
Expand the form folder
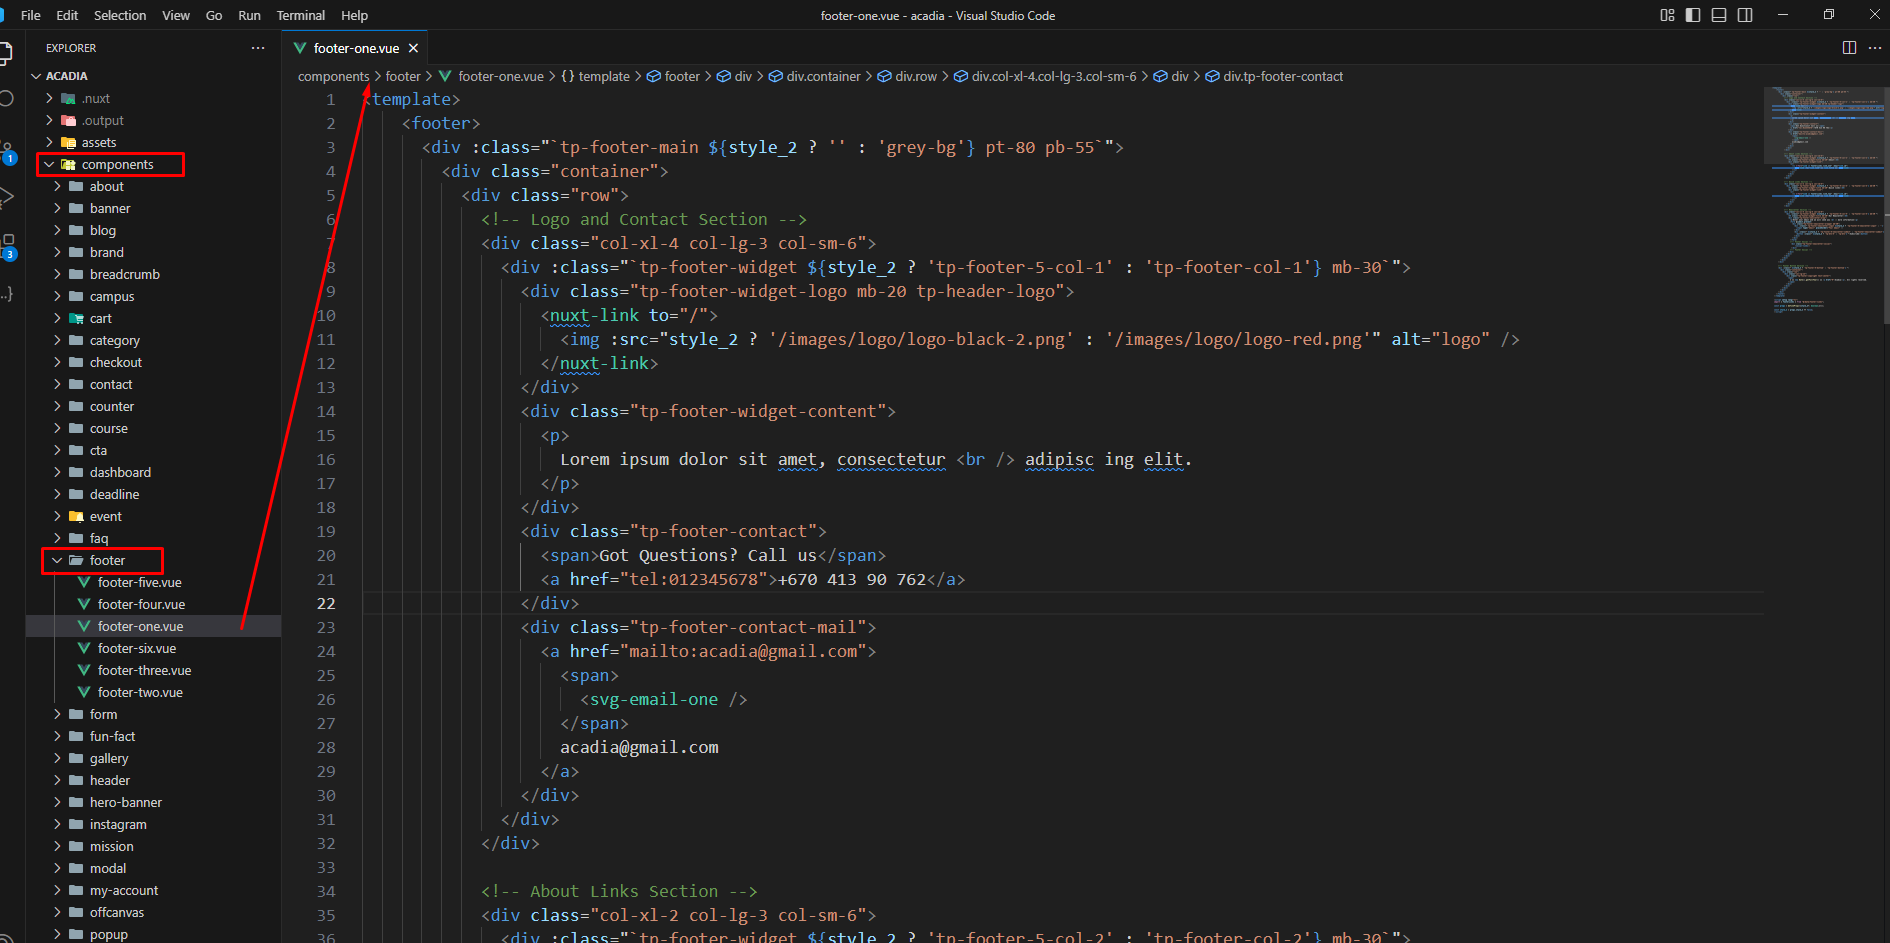point(57,714)
